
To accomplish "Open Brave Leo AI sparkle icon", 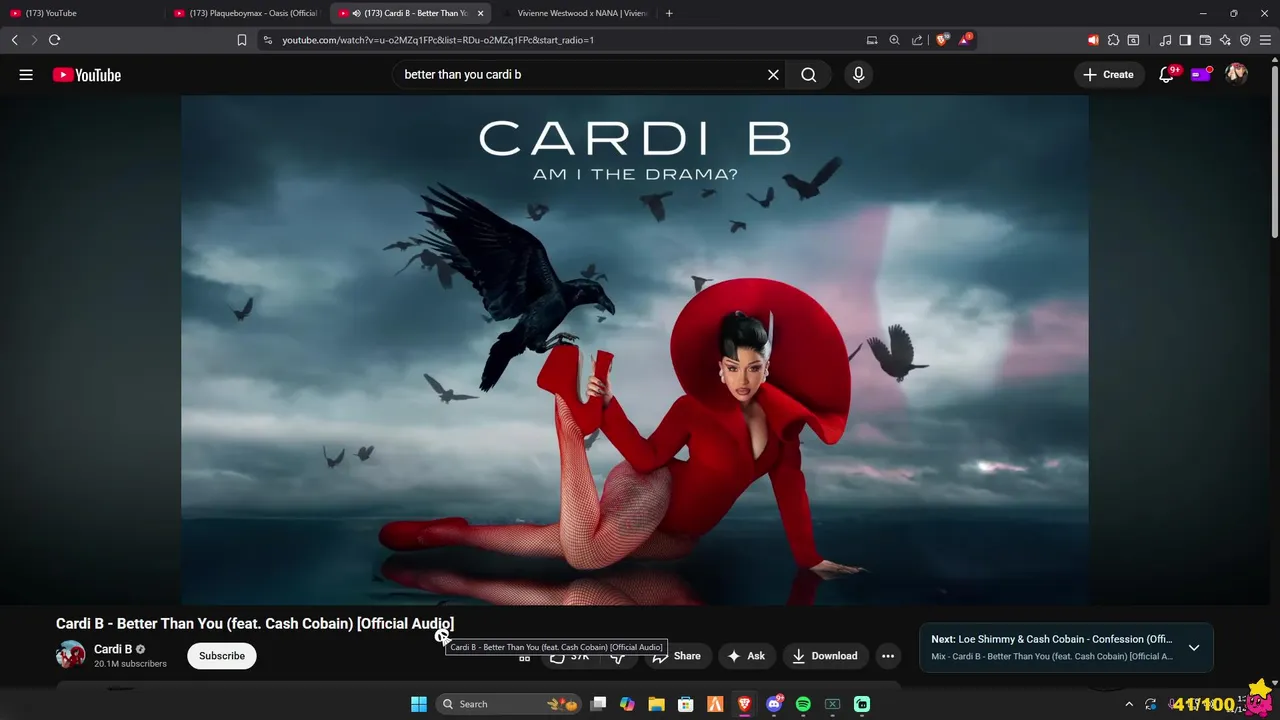I will pos(1225,40).
